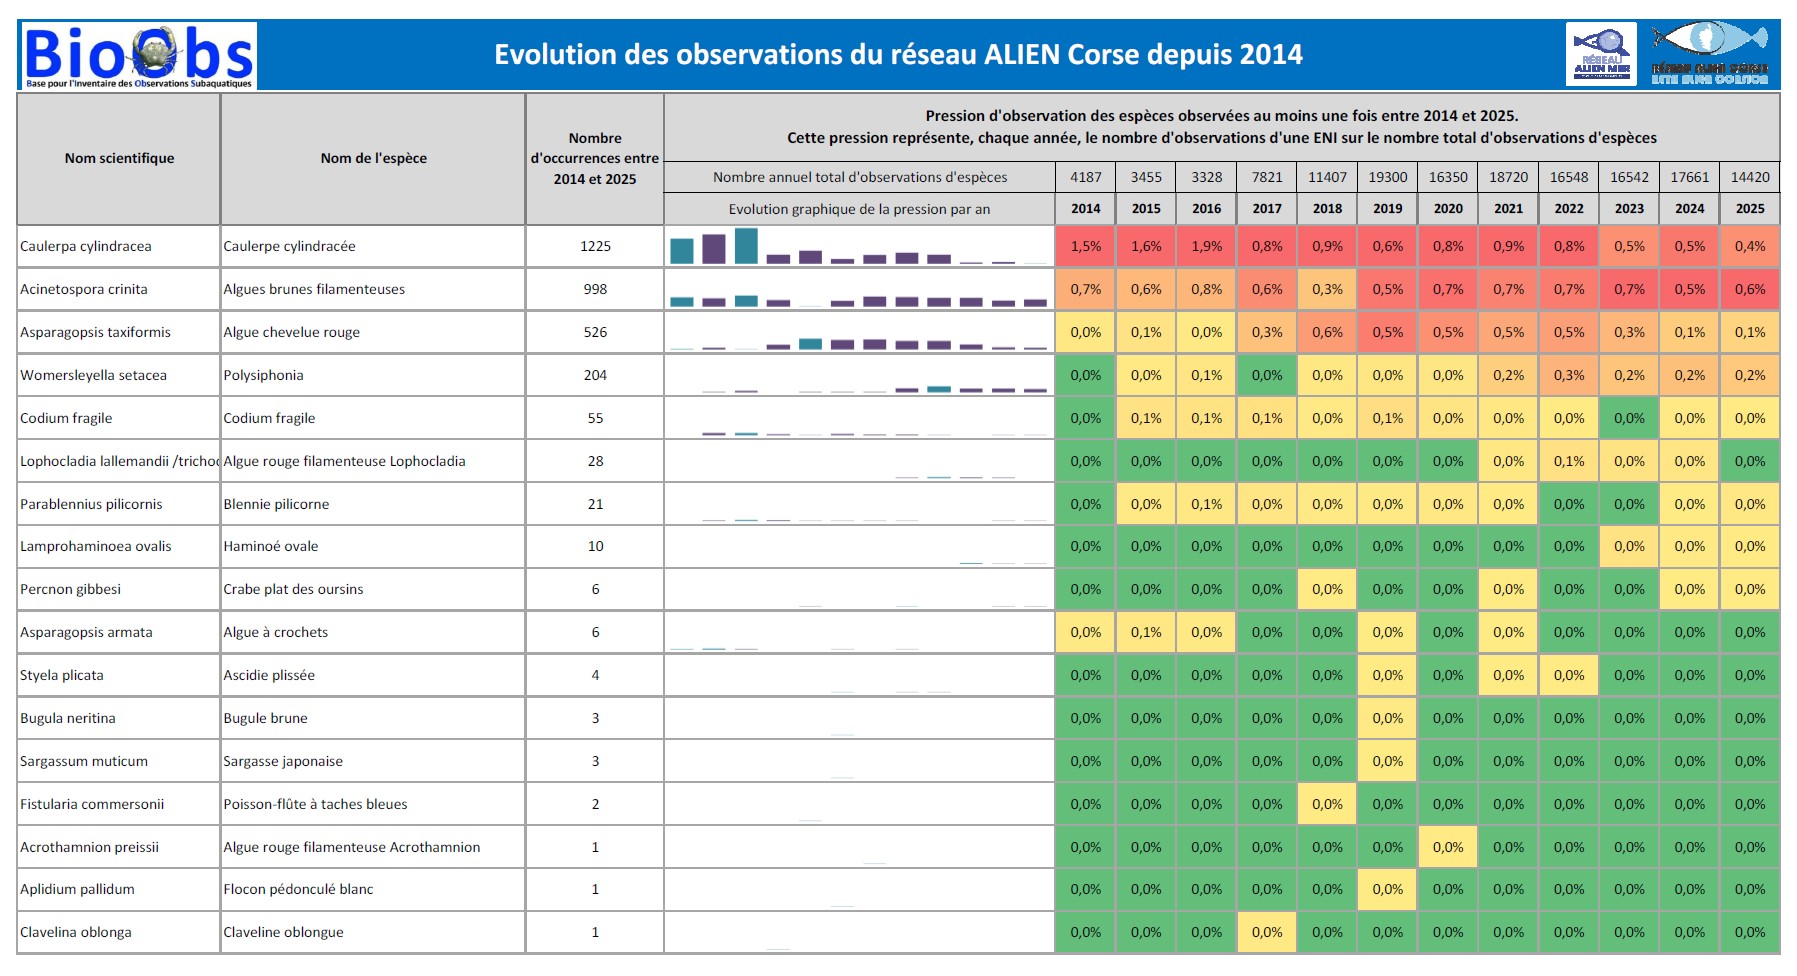Click the Asparagopsis taxiformis sparkline chart
This screenshot has width=1797, height=976.
pyautogui.click(x=858, y=333)
